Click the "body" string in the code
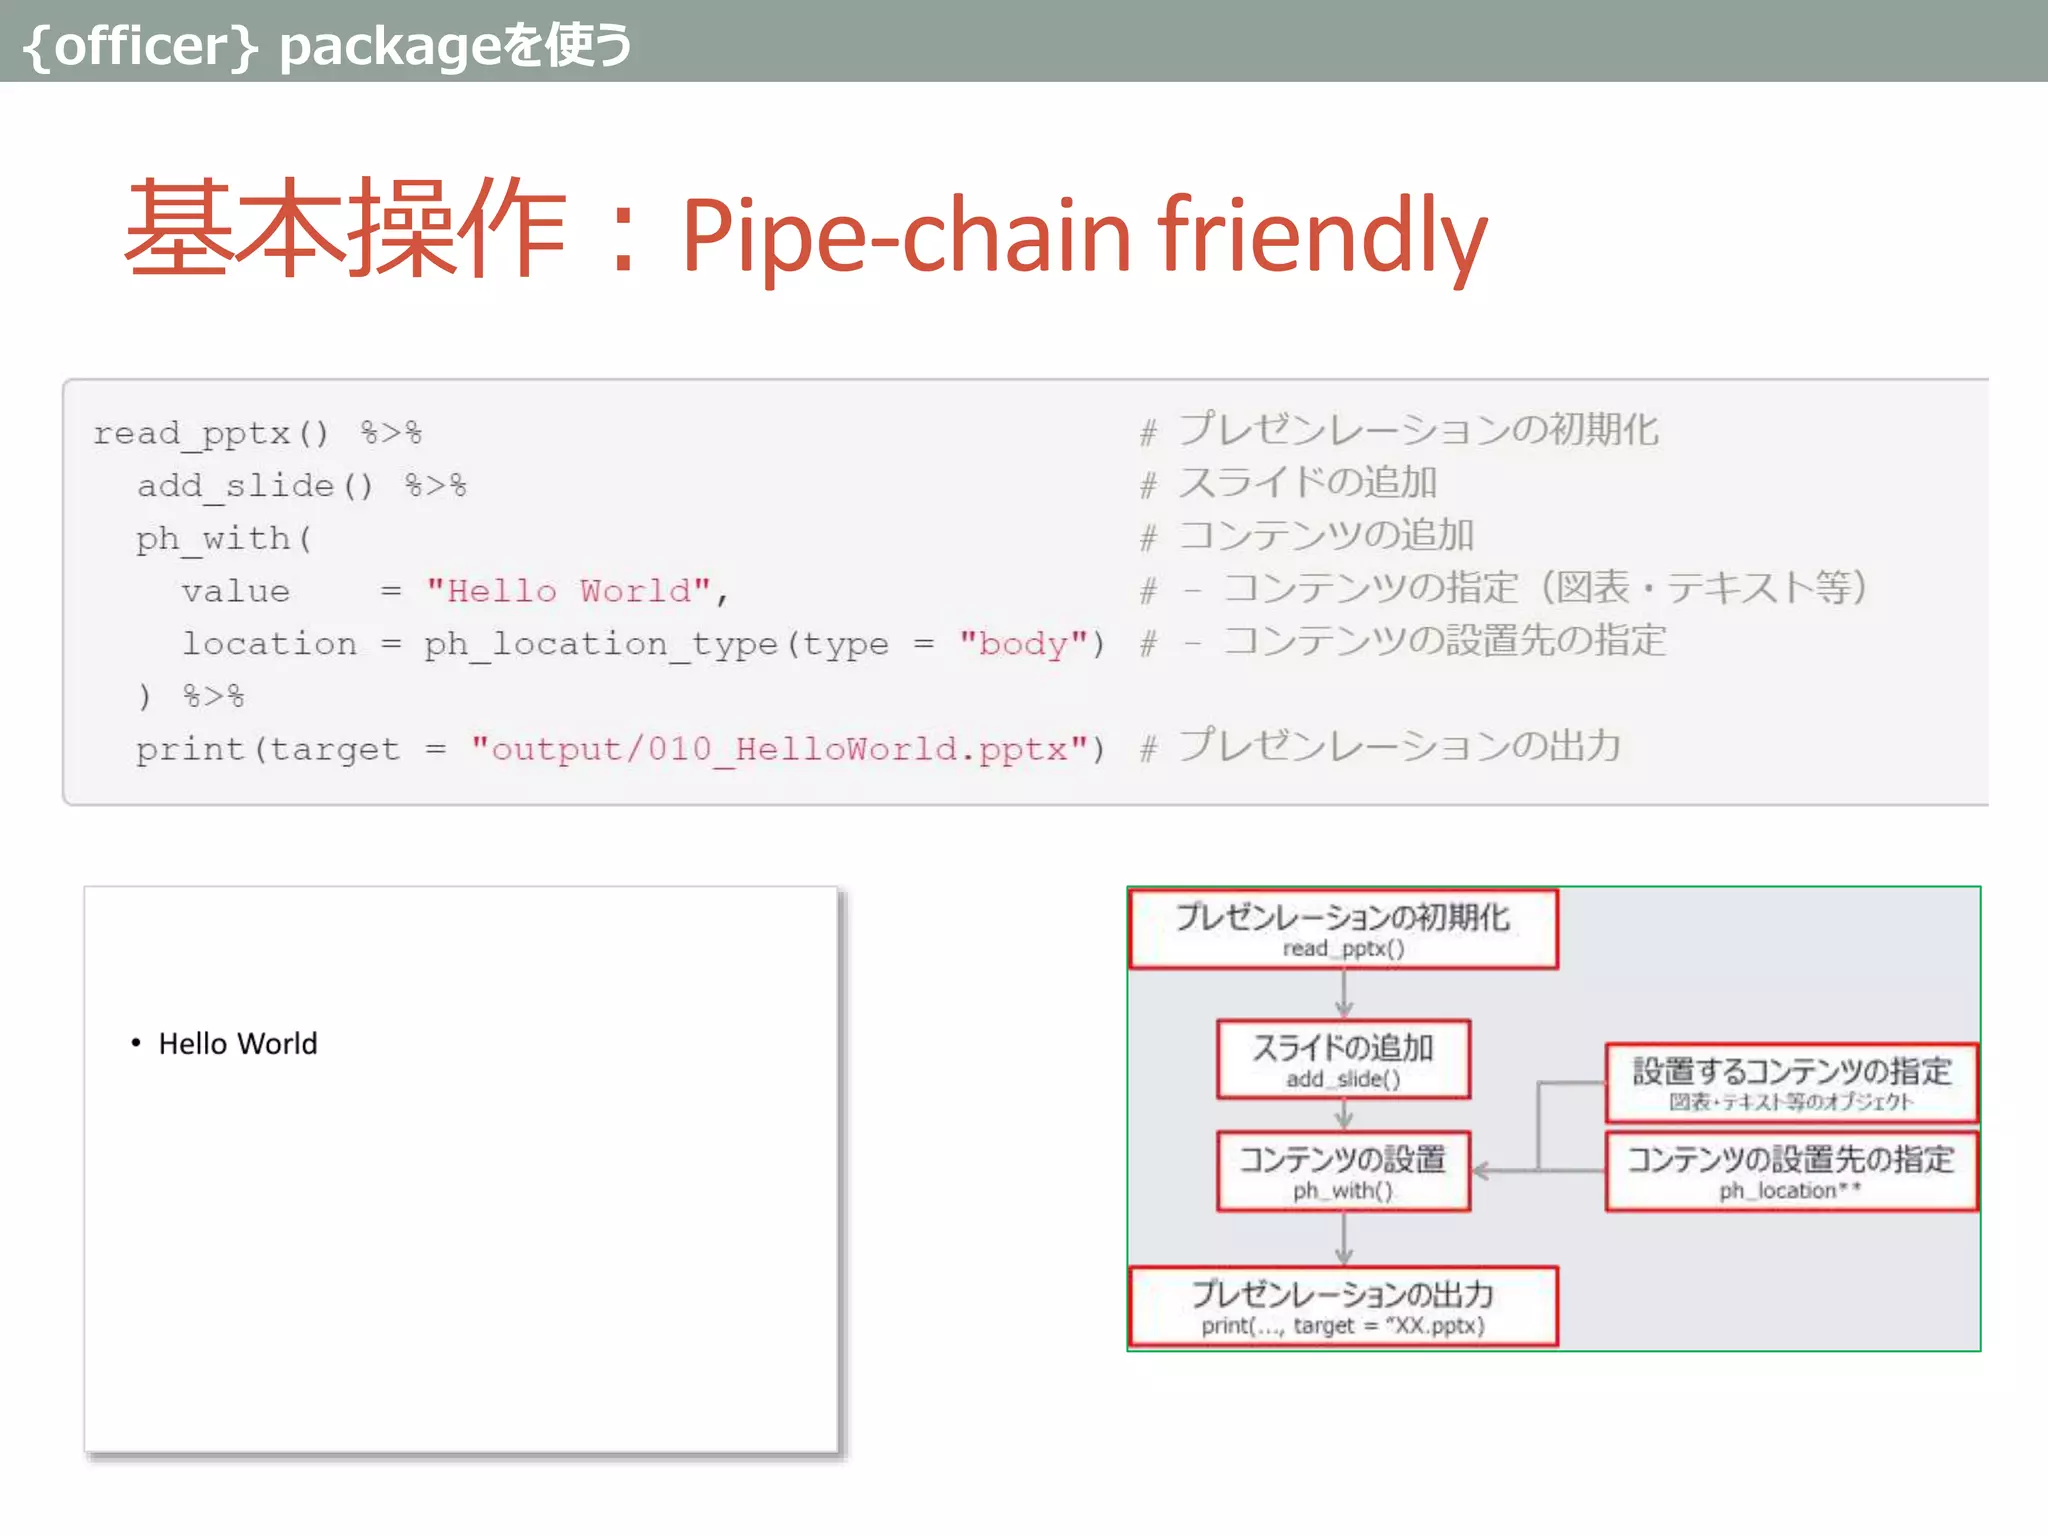This screenshot has width=2048, height=1536. [1022, 644]
